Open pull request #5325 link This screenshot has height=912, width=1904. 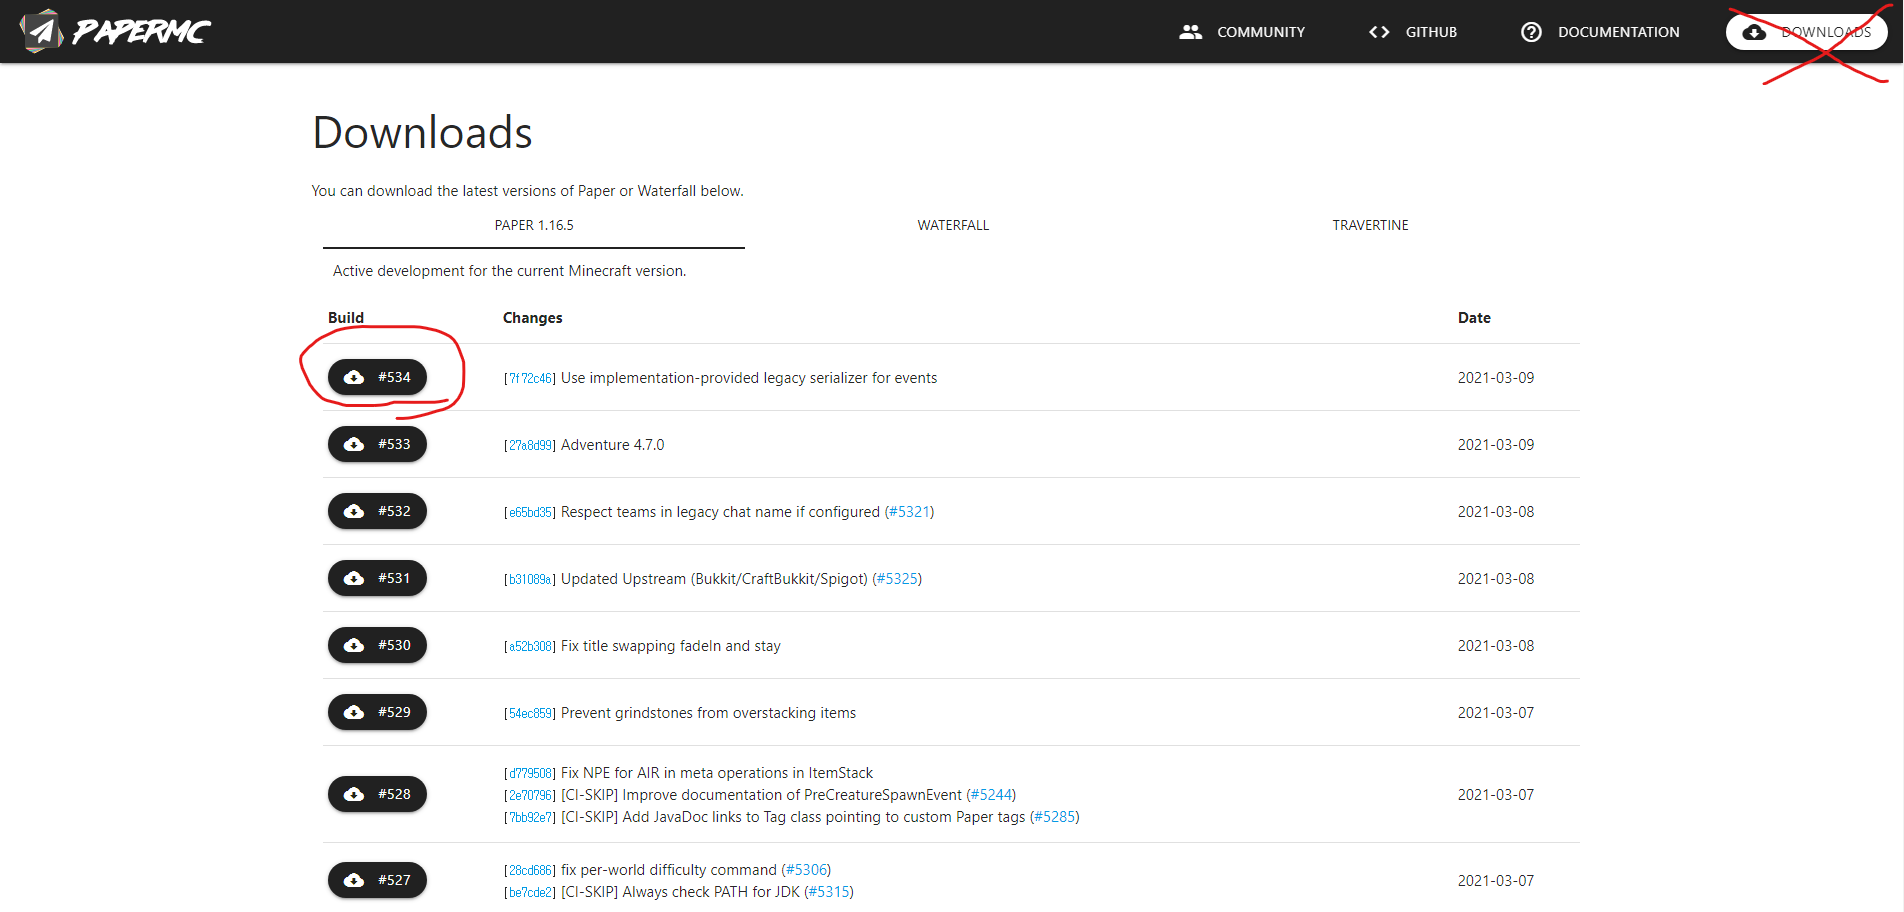point(897,579)
